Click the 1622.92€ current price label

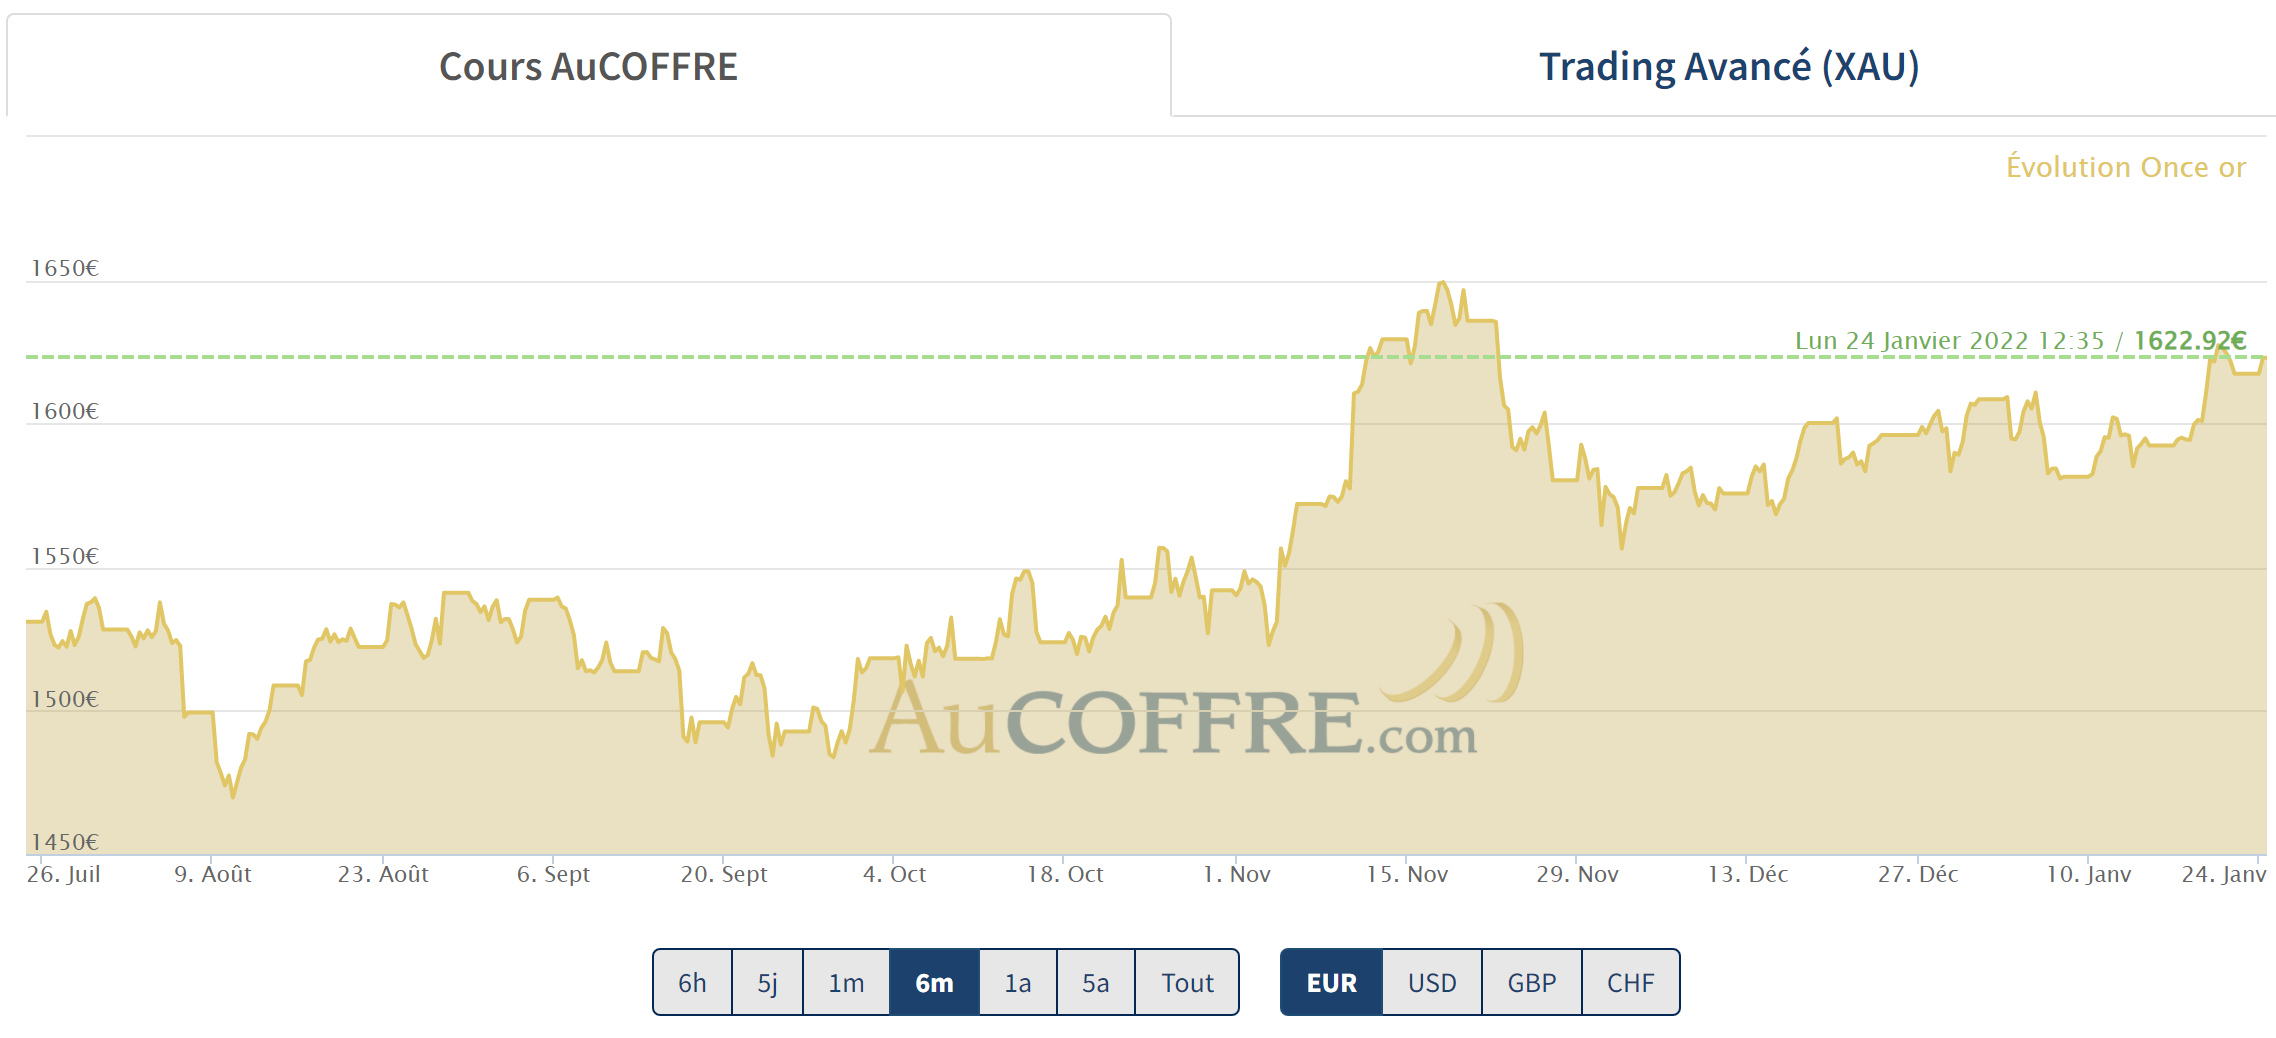click(x=2189, y=341)
